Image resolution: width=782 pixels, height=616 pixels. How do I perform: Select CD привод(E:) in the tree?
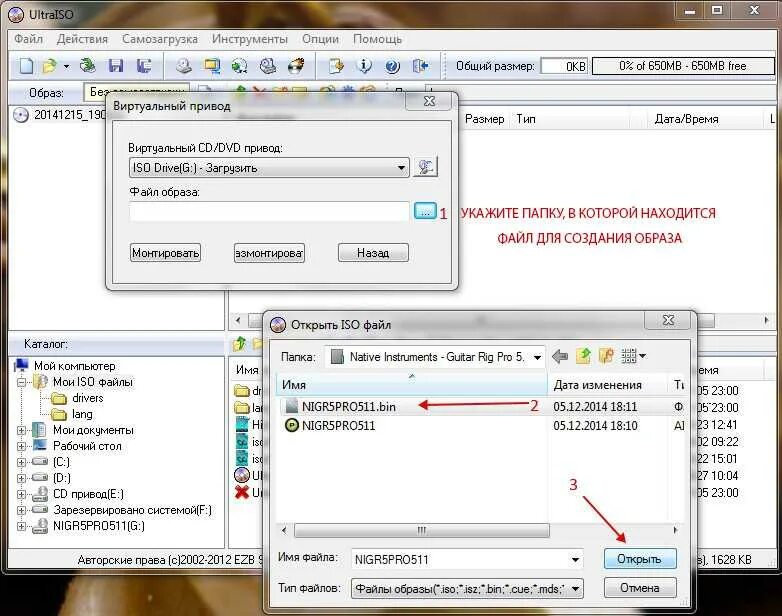(88, 494)
